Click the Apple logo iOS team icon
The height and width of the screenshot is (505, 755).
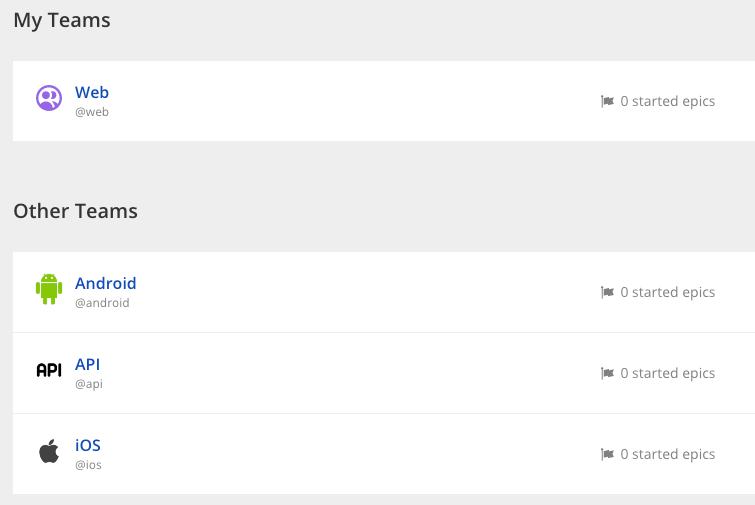[x=49, y=451]
